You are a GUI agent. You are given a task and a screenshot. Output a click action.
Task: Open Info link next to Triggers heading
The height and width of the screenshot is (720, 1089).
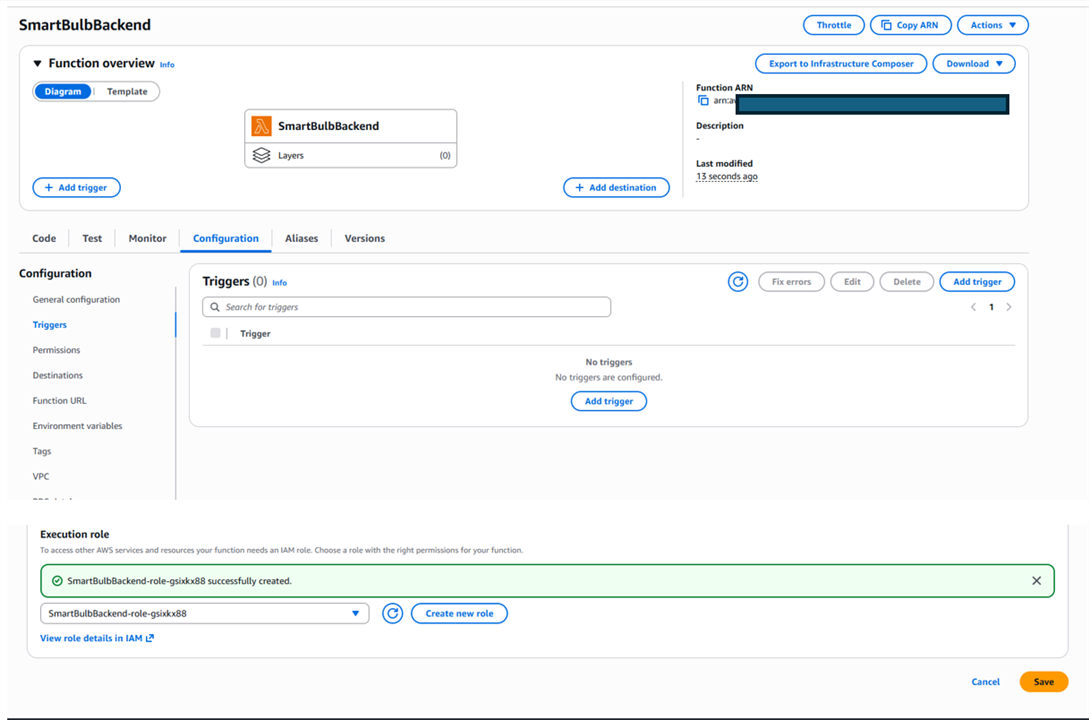click(x=279, y=283)
